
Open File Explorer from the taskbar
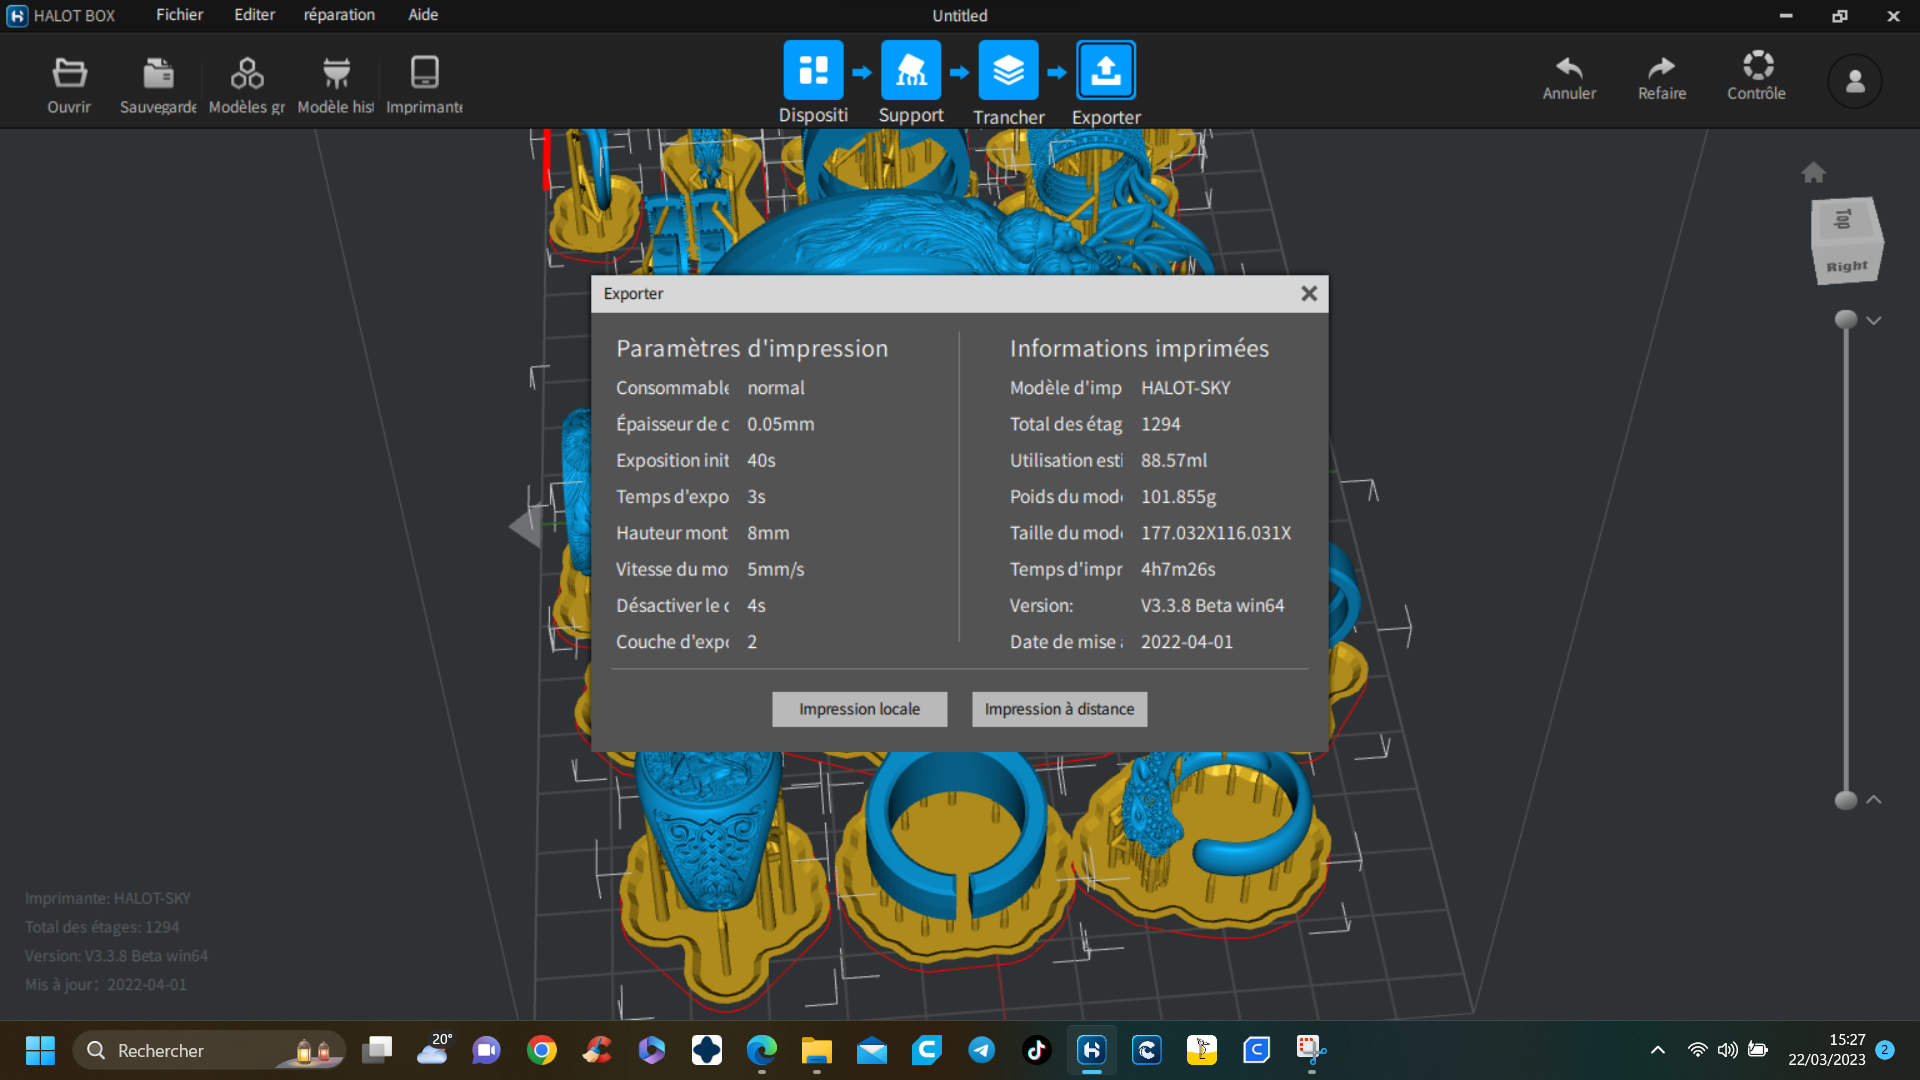point(817,1050)
